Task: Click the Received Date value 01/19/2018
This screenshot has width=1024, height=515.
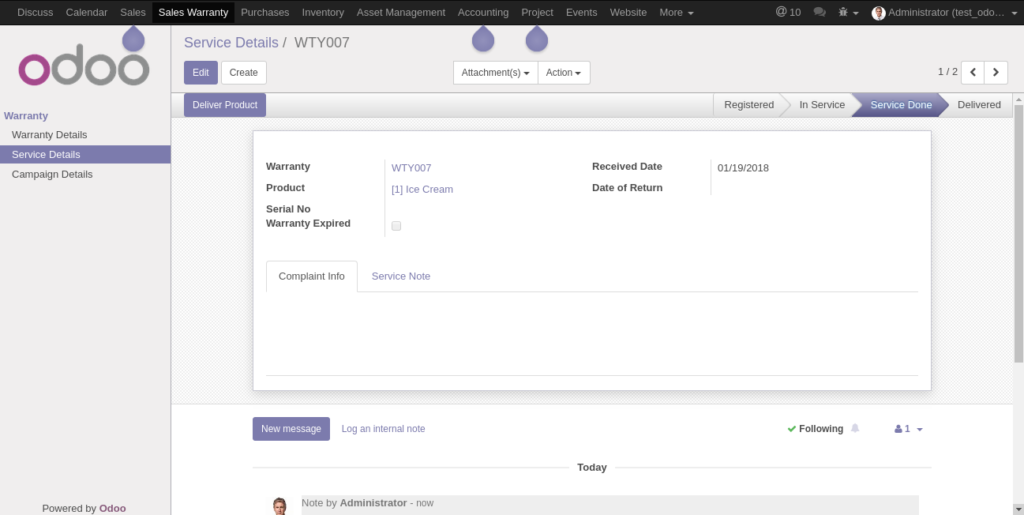Action: [x=743, y=168]
